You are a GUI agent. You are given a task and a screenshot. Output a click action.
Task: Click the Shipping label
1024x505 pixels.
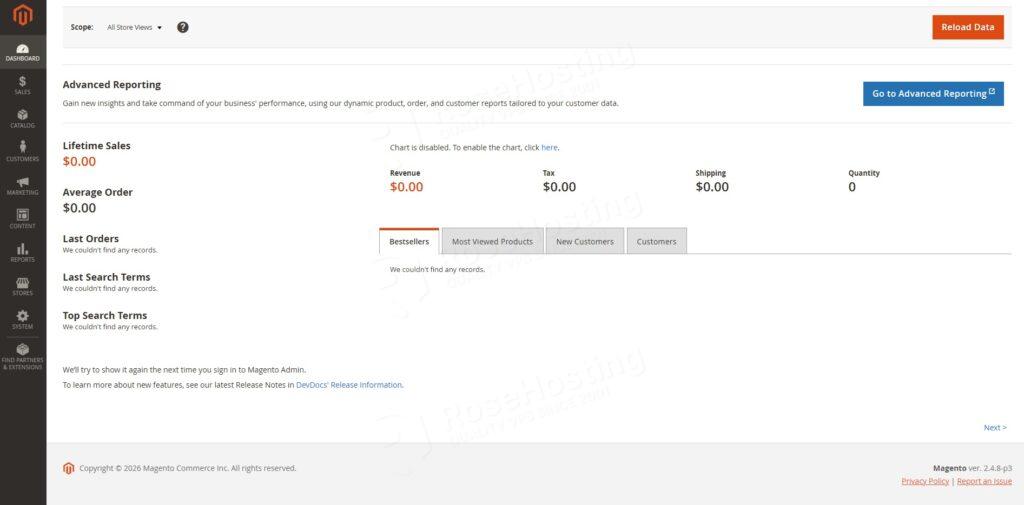[711, 173]
